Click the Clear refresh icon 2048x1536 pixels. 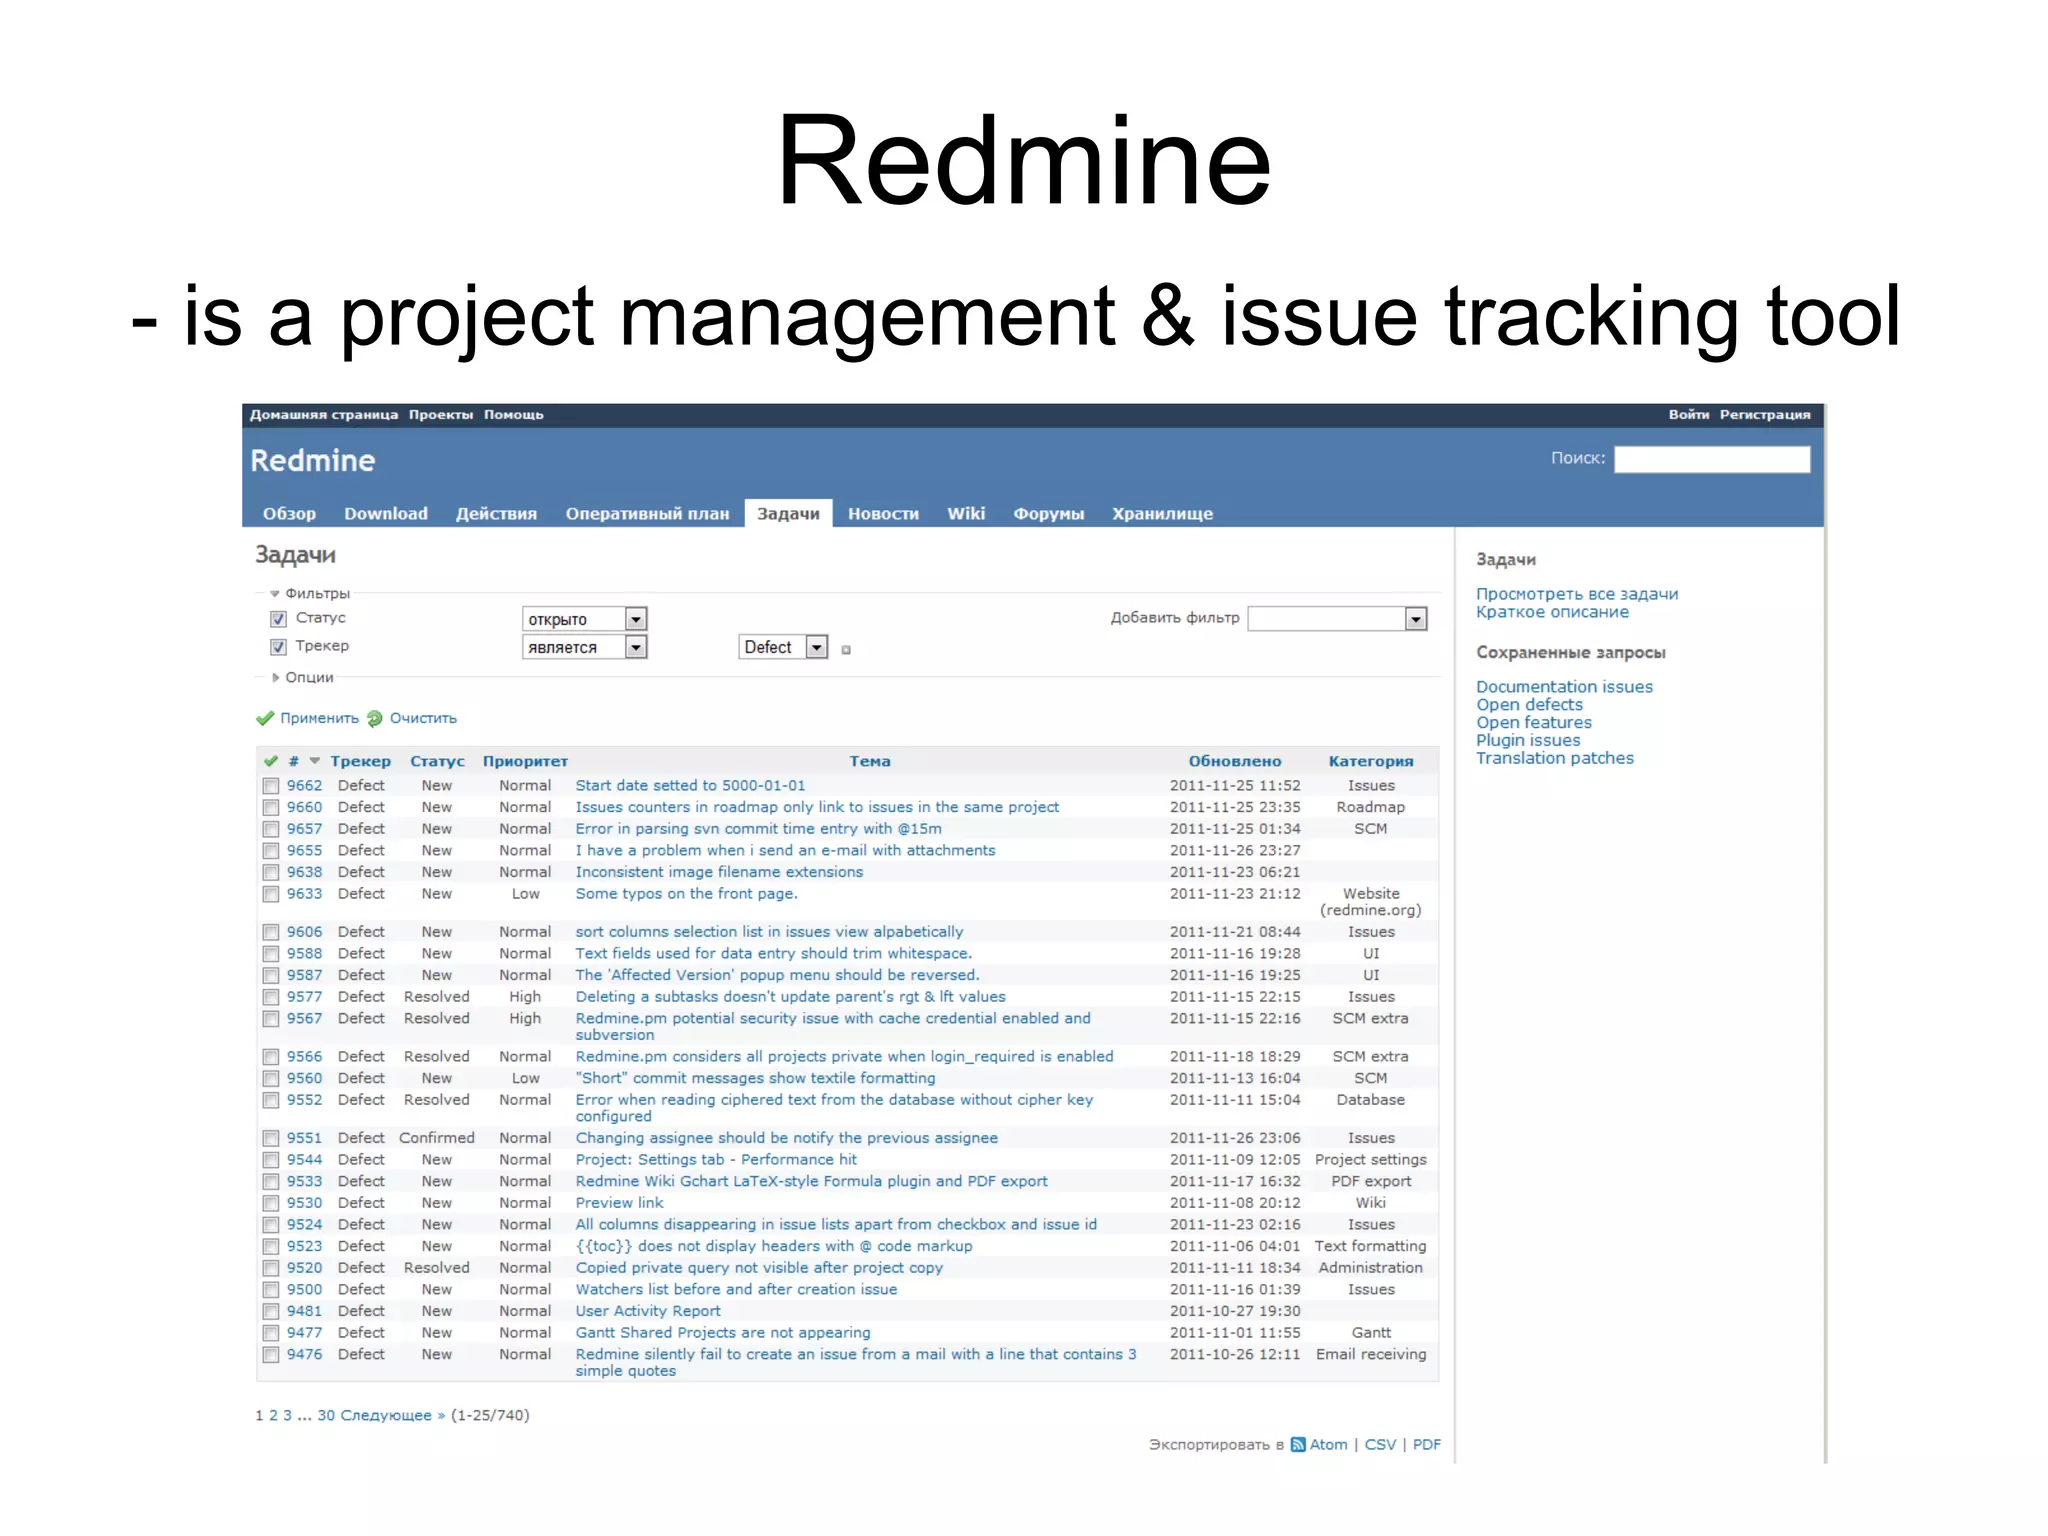click(x=375, y=718)
